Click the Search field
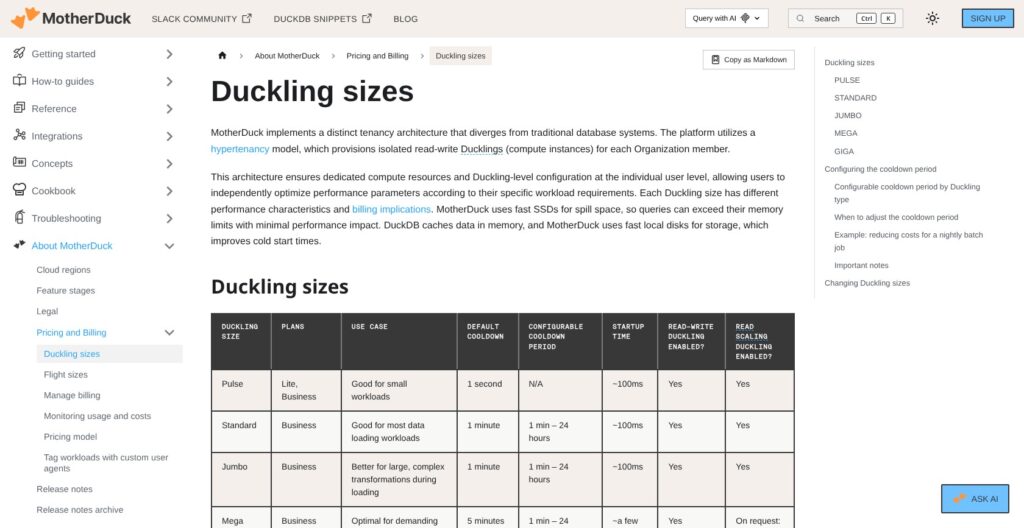Image resolution: width=1024 pixels, height=528 pixels. coord(845,18)
